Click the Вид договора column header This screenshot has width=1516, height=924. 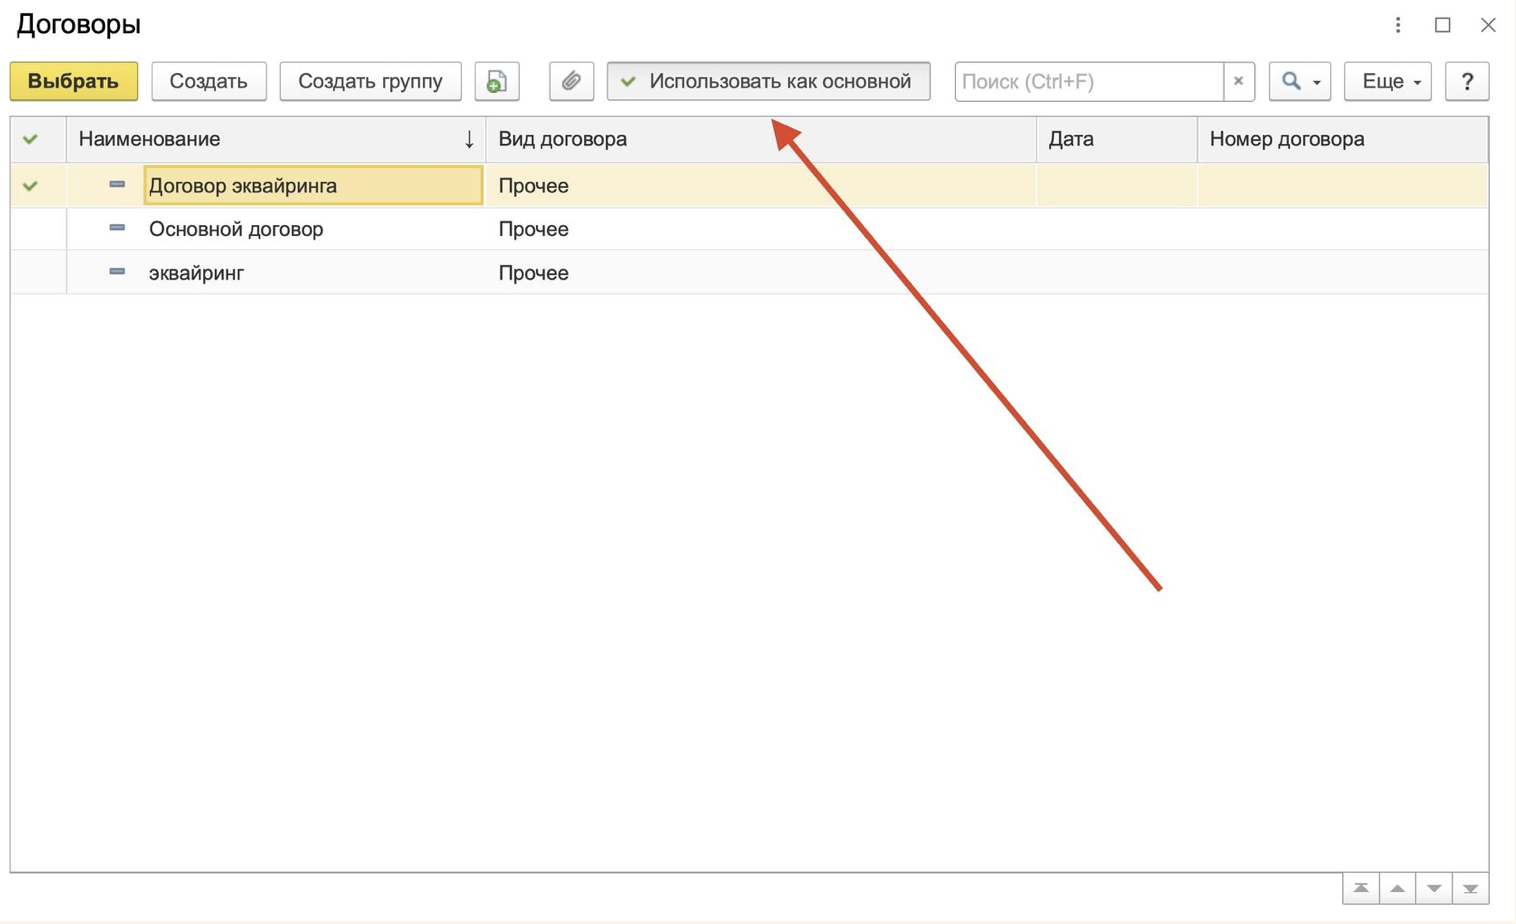(x=761, y=139)
